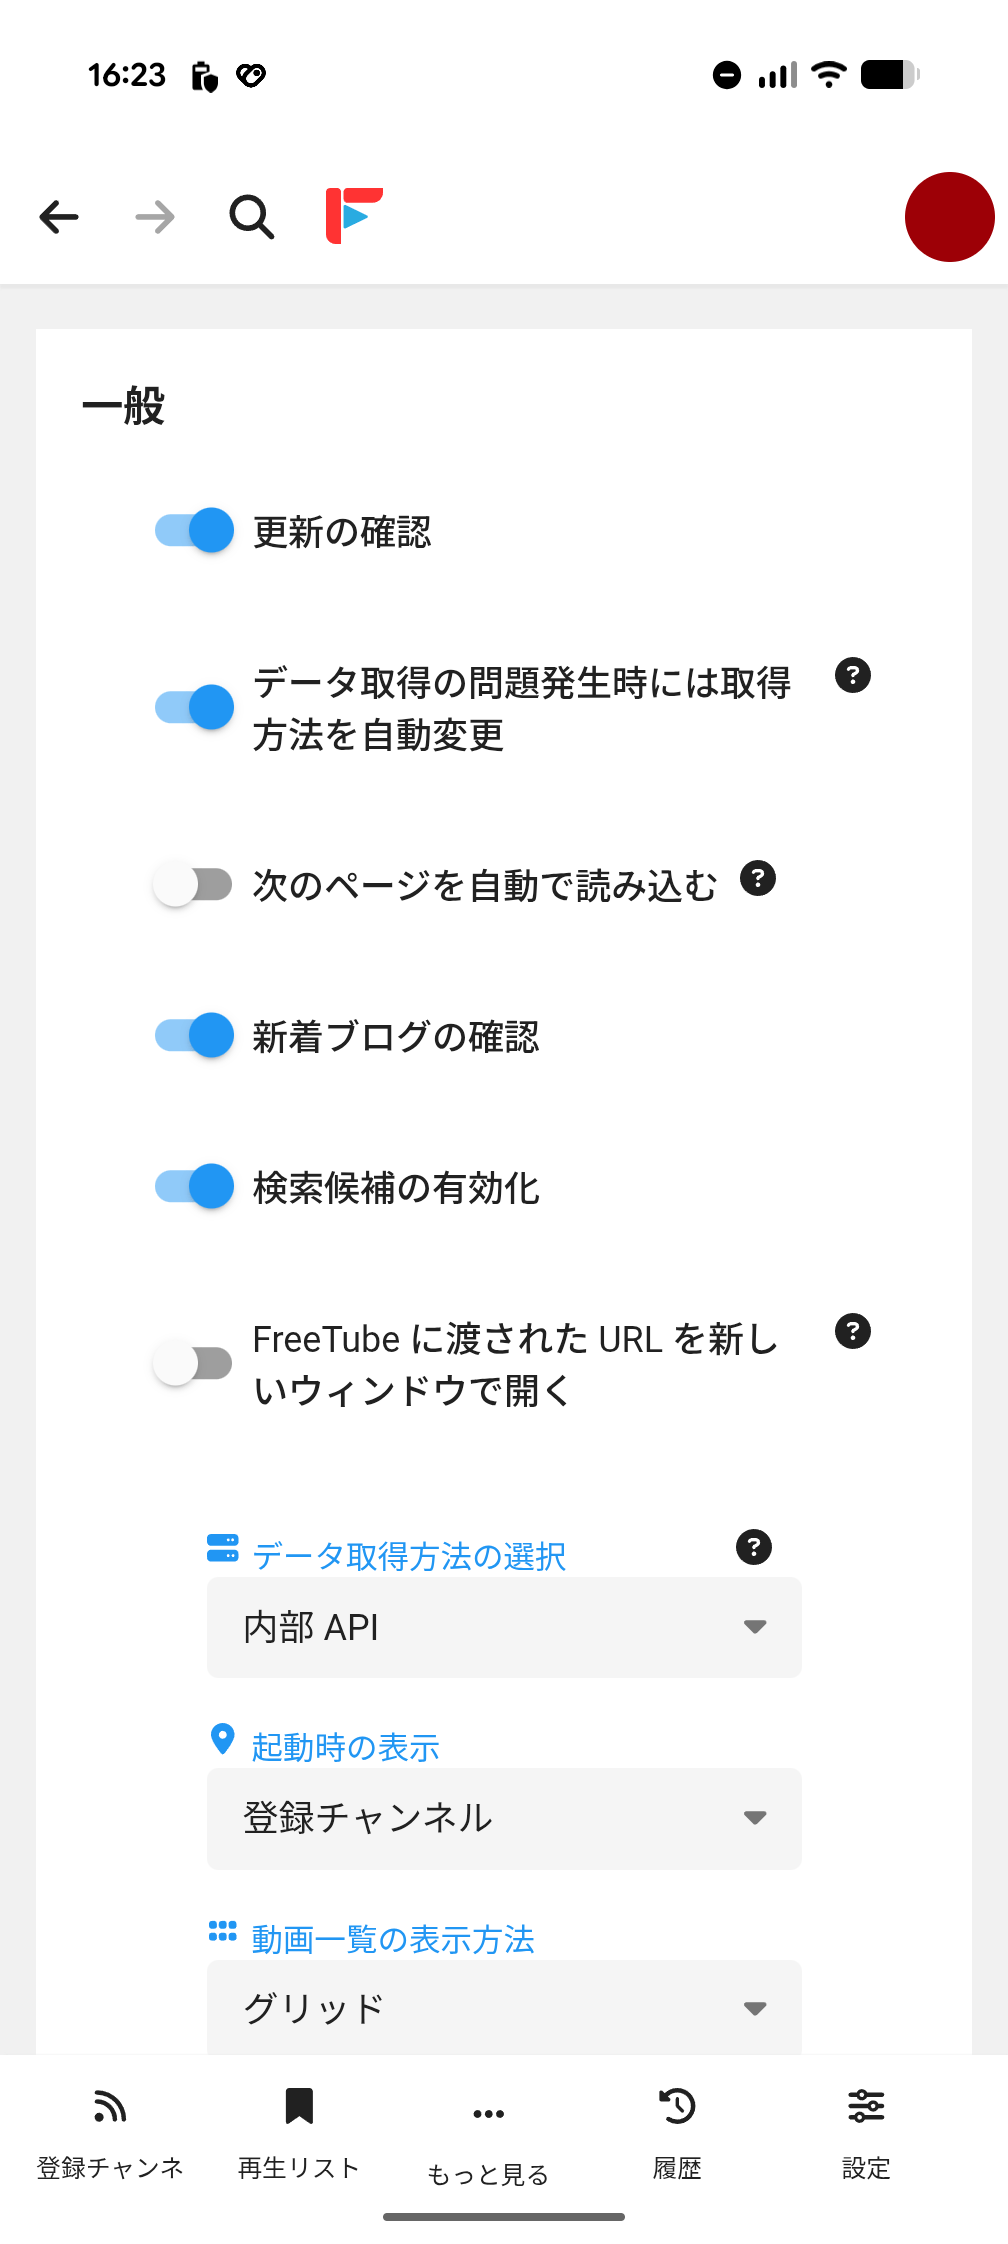Show help for 次のページを自動で読み込む
The width and height of the screenshot is (1008, 2244).
758,879
